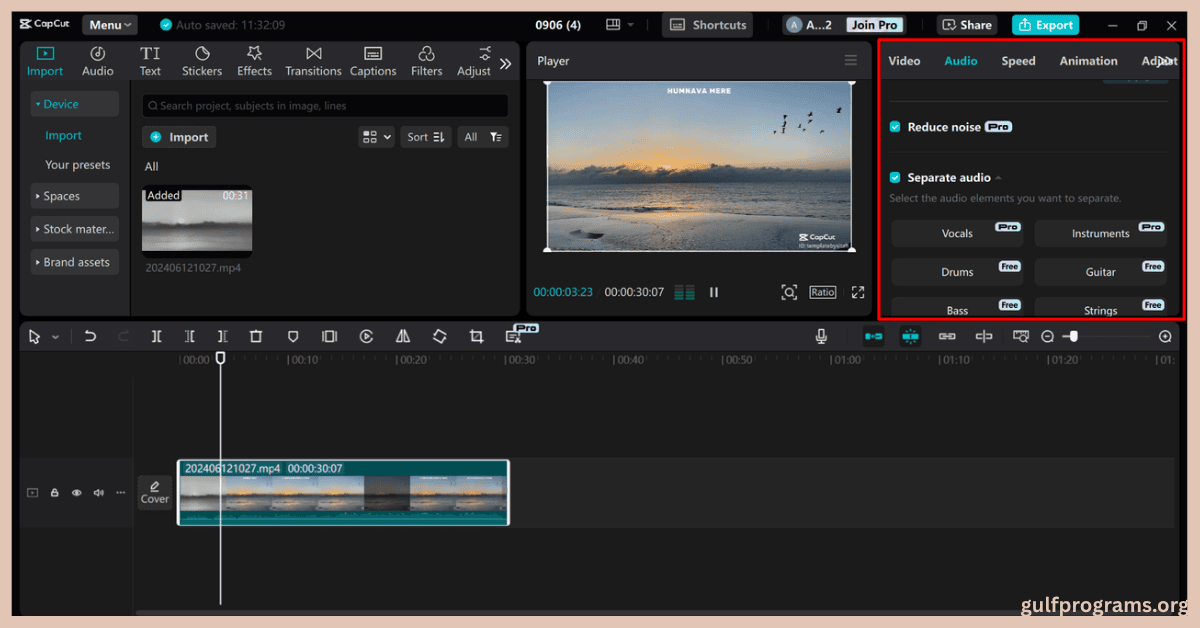1200x628 pixels.
Task: Click the undo arrow in timeline toolbar
Action: coord(90,337)
